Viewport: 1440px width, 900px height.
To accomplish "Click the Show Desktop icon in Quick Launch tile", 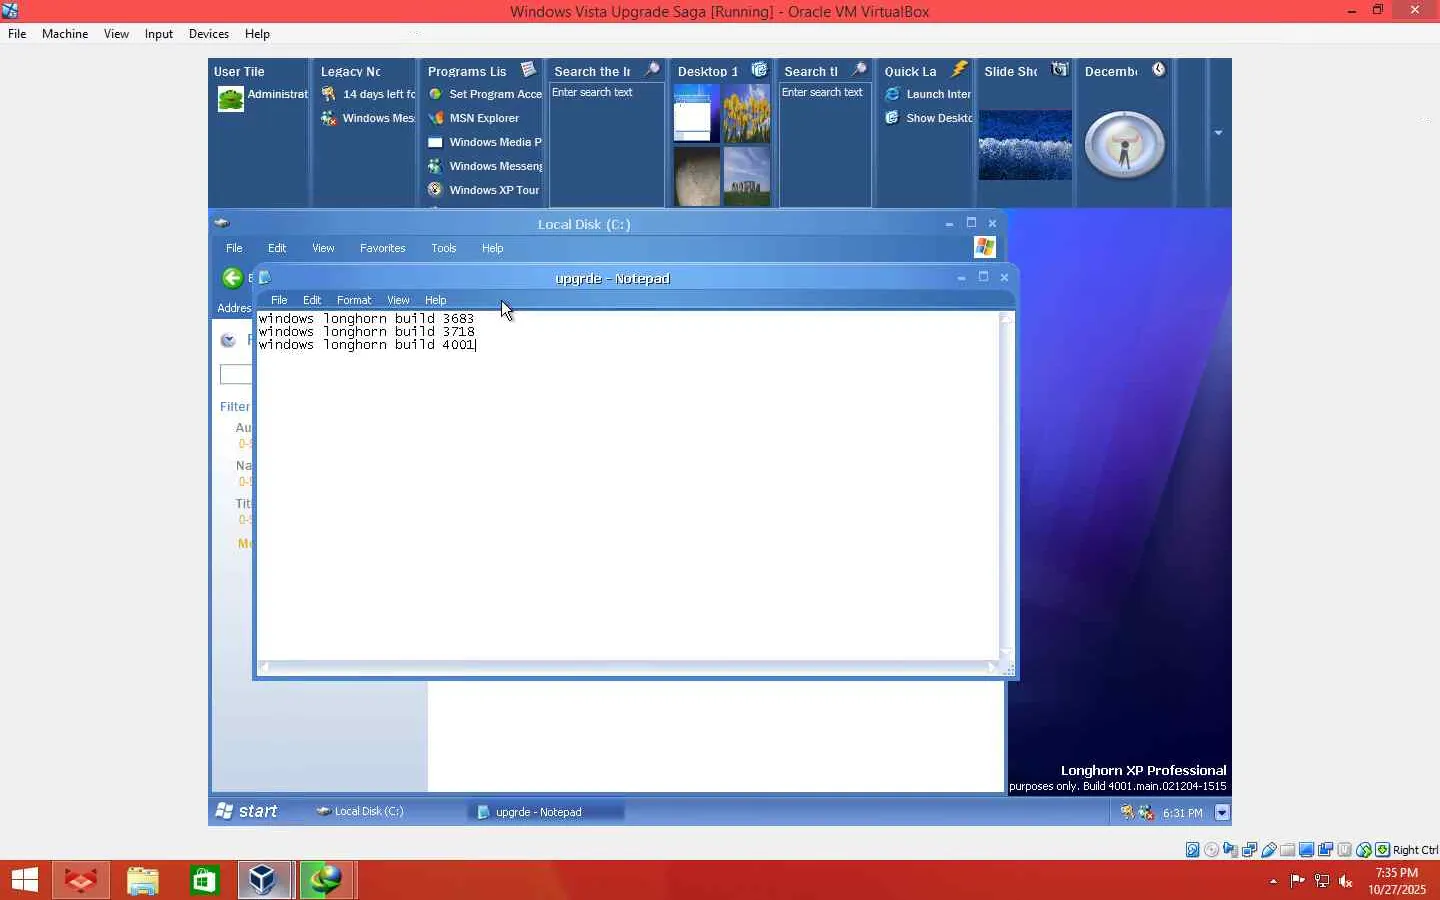I will click(x=892, y=118).
